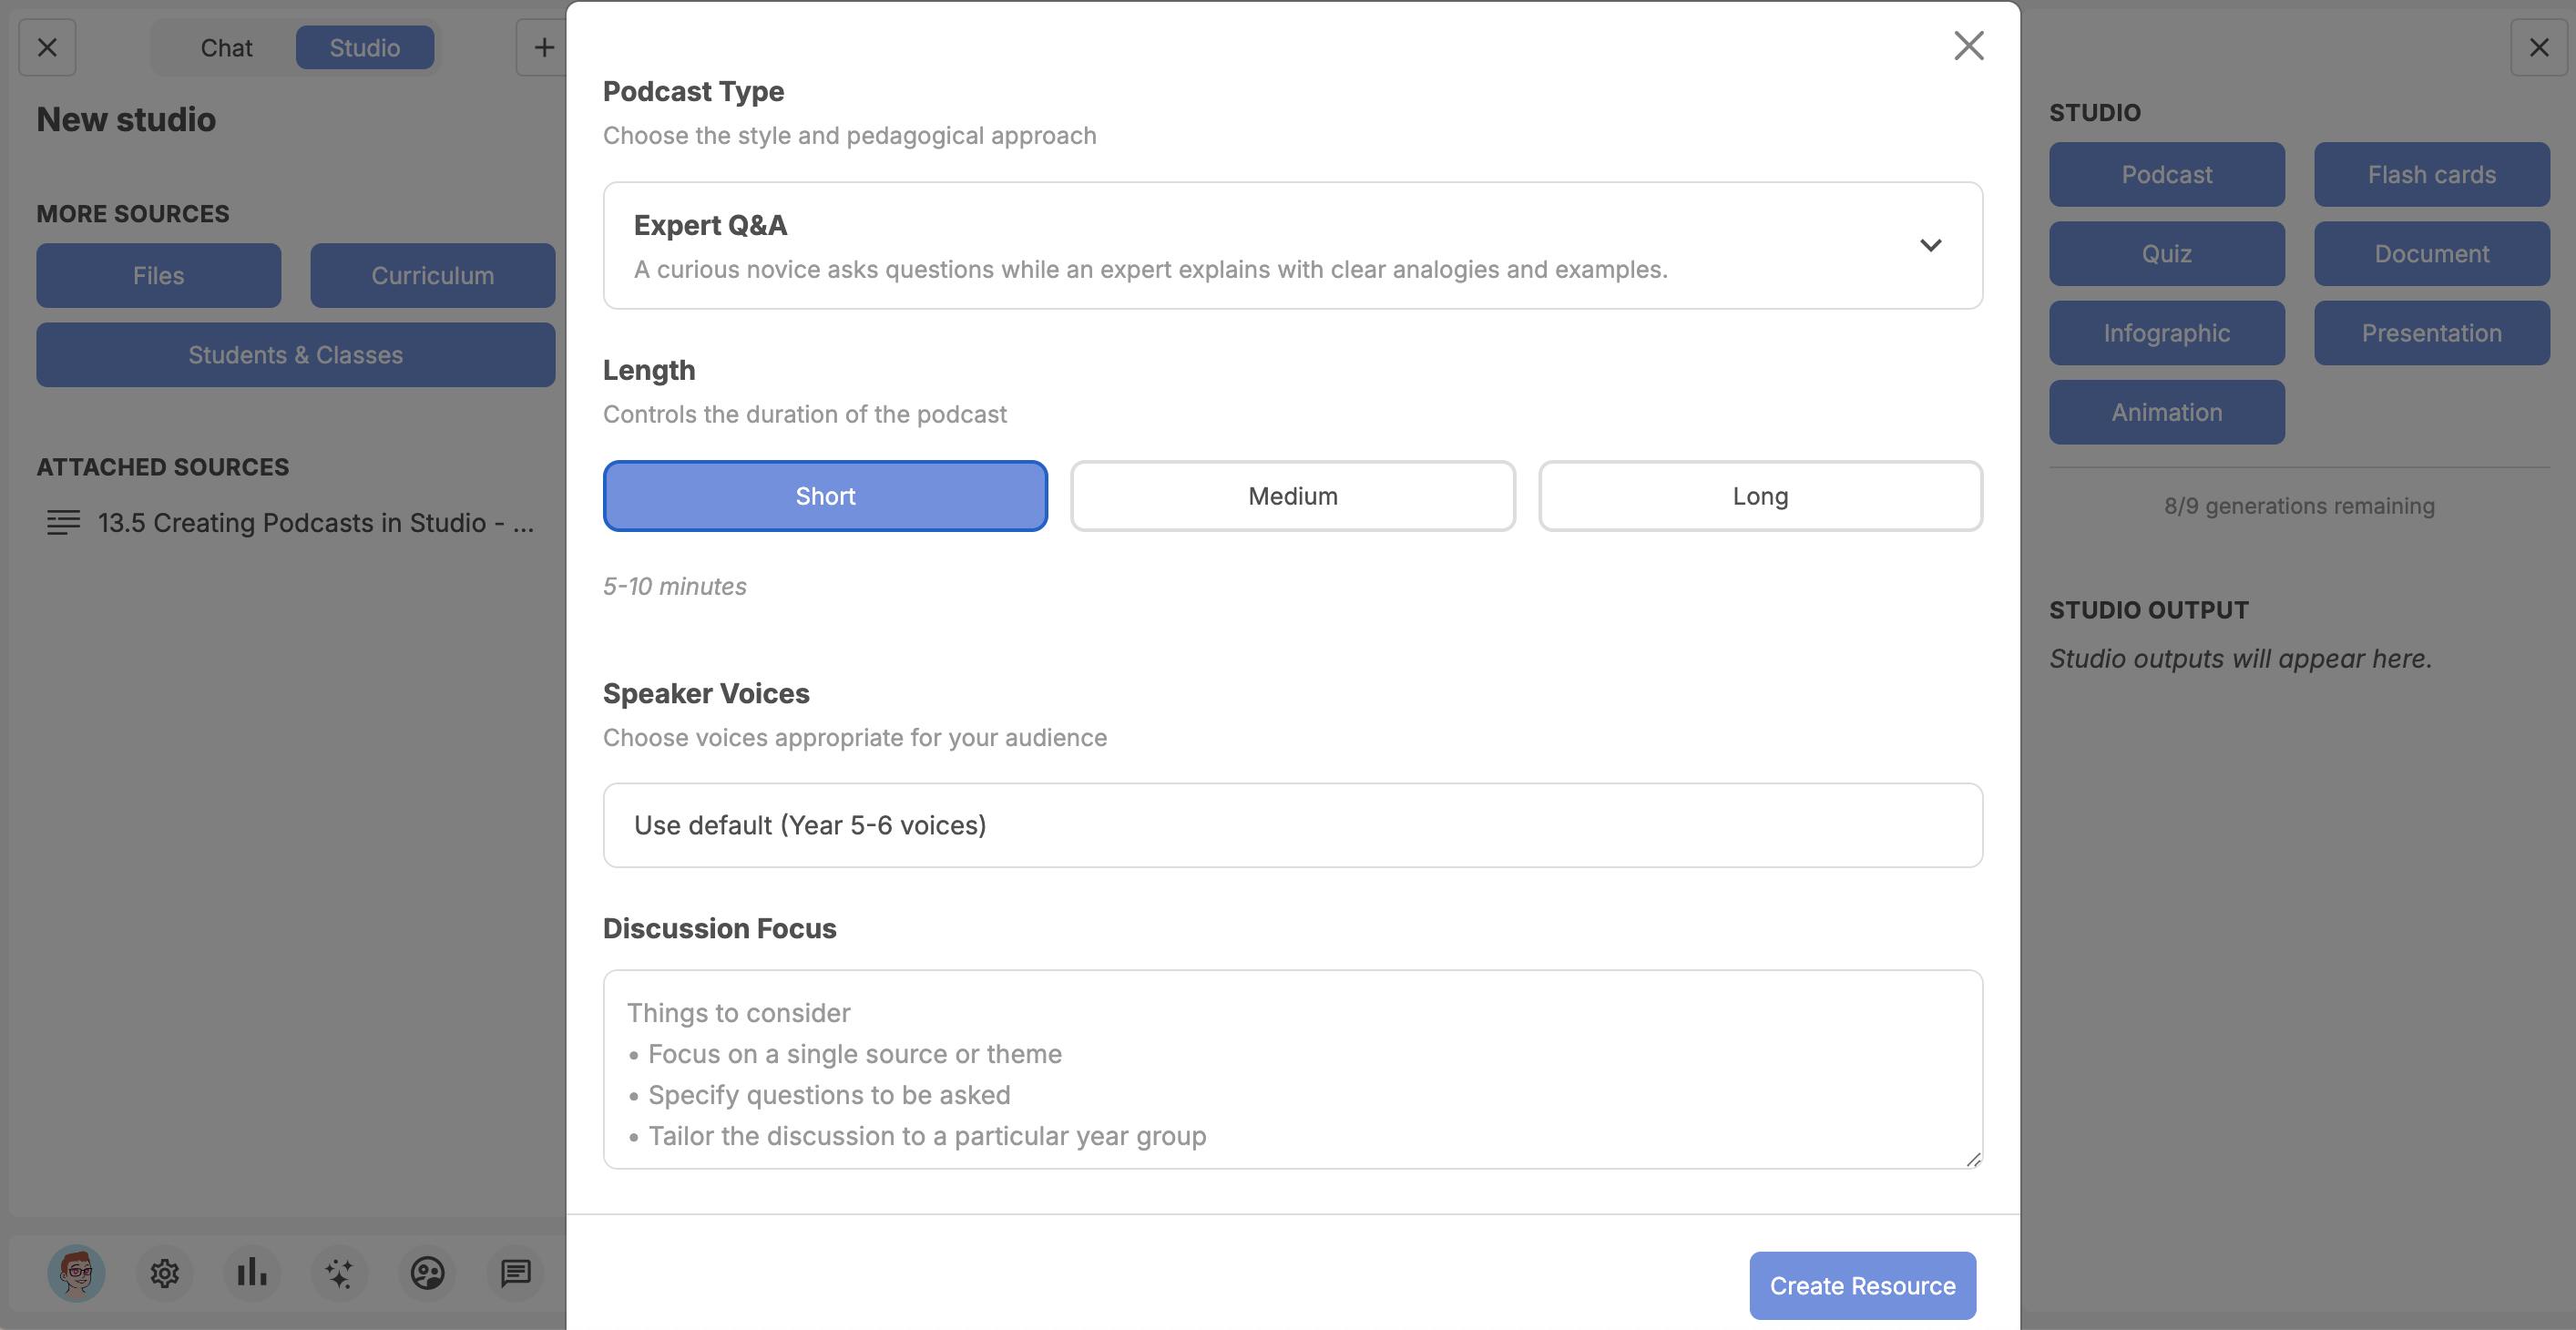
Task: Select Long podcast length
Action: [1760, 496]
